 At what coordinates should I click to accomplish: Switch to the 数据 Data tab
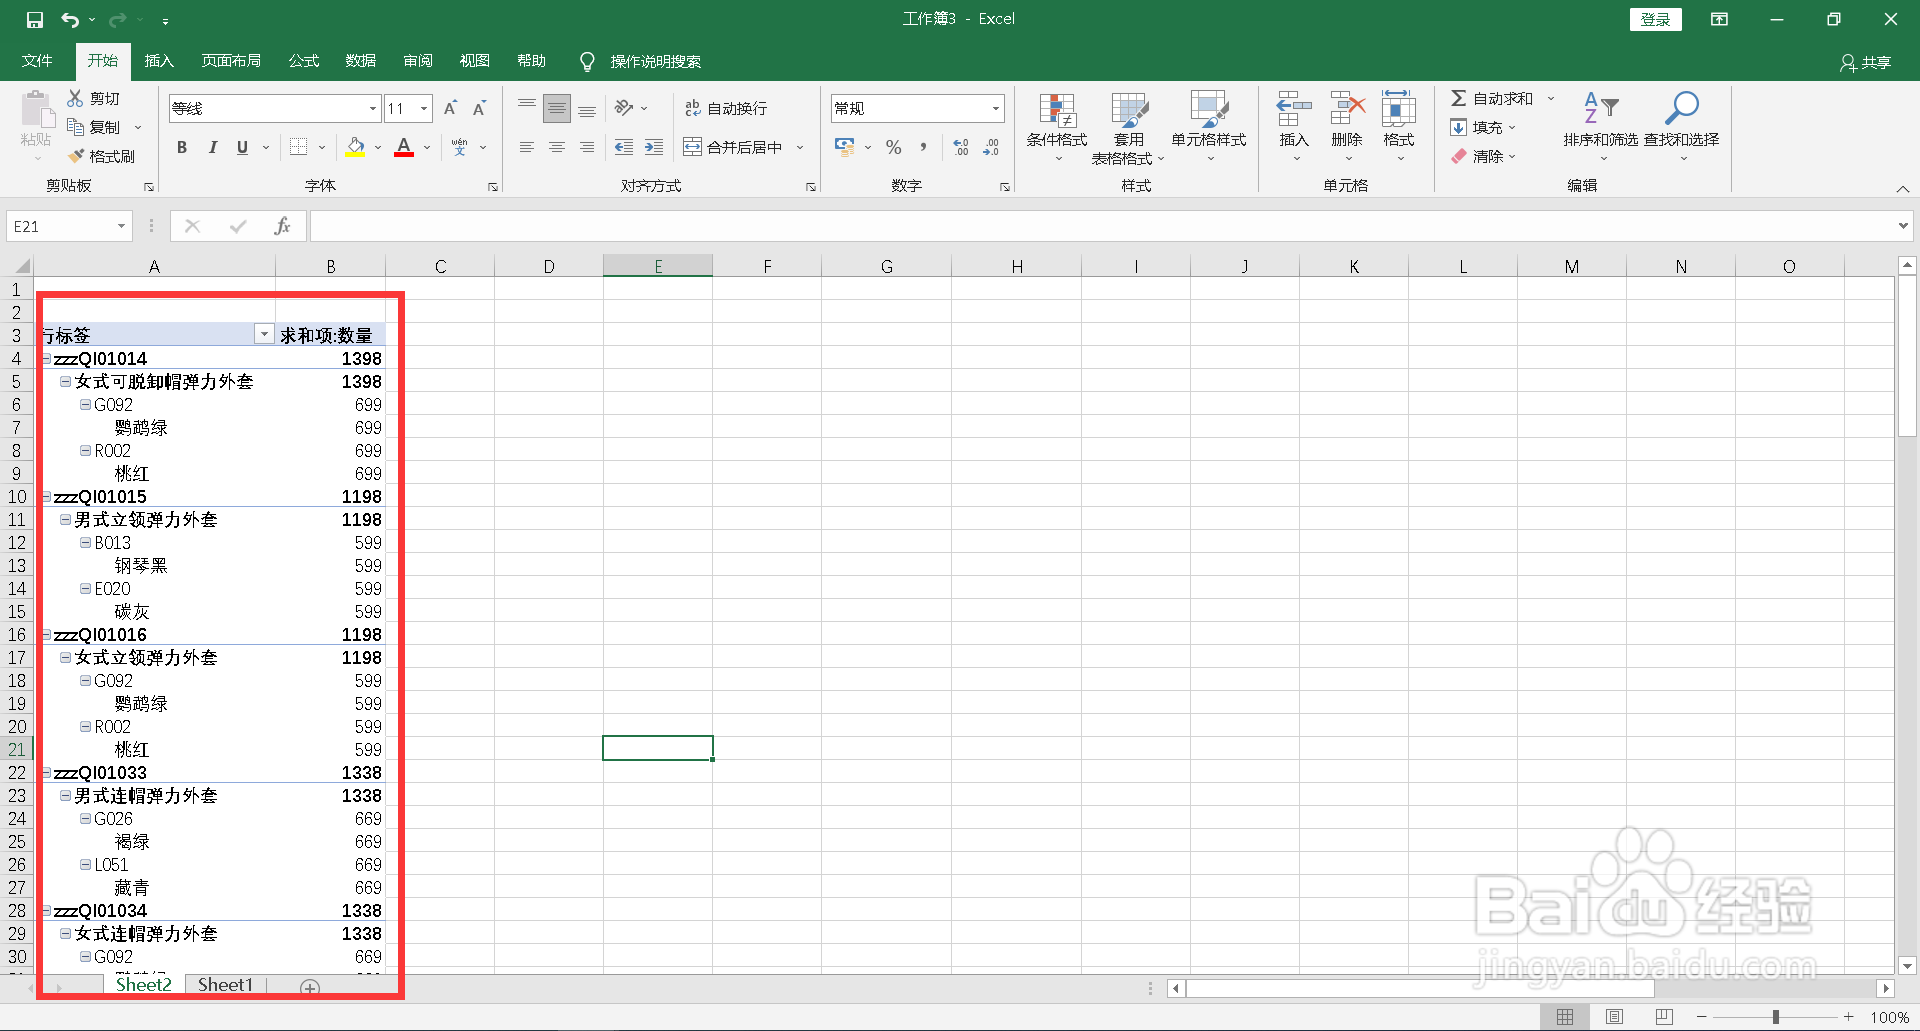pos(361,61)
